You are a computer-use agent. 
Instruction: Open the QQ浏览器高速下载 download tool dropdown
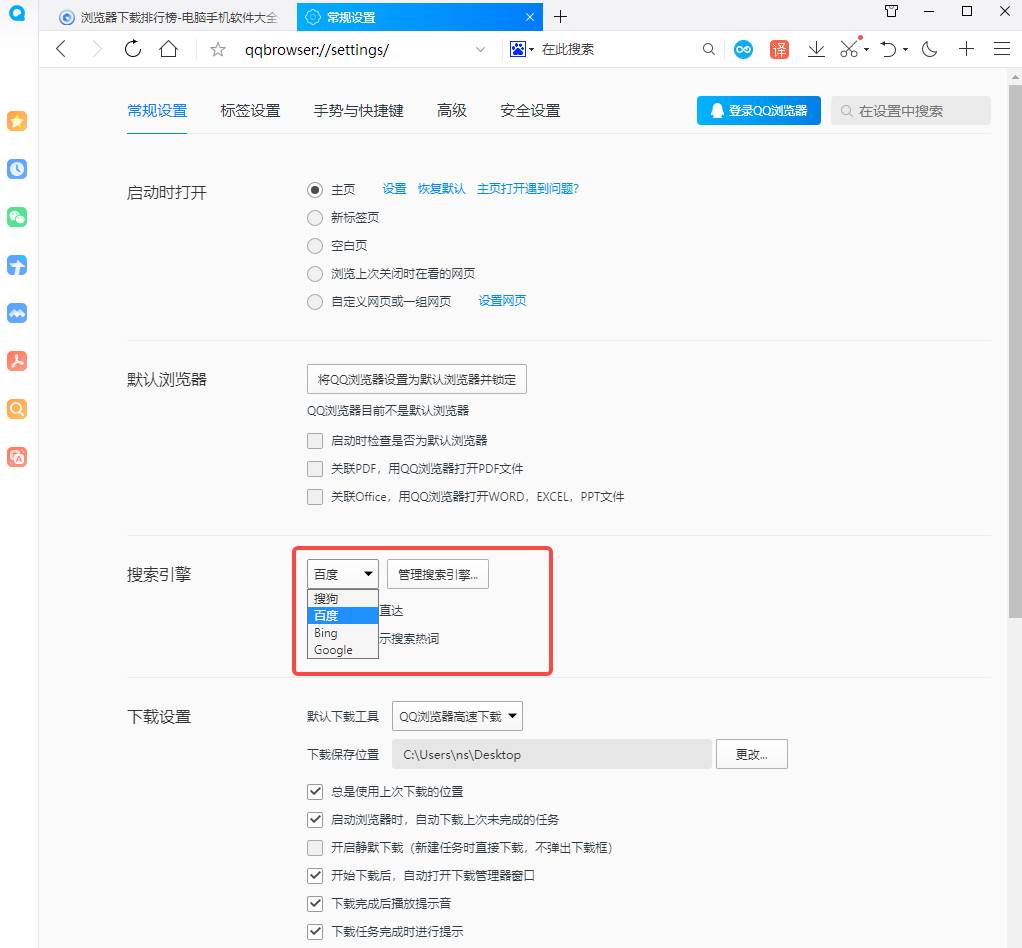tap(457, 717)
